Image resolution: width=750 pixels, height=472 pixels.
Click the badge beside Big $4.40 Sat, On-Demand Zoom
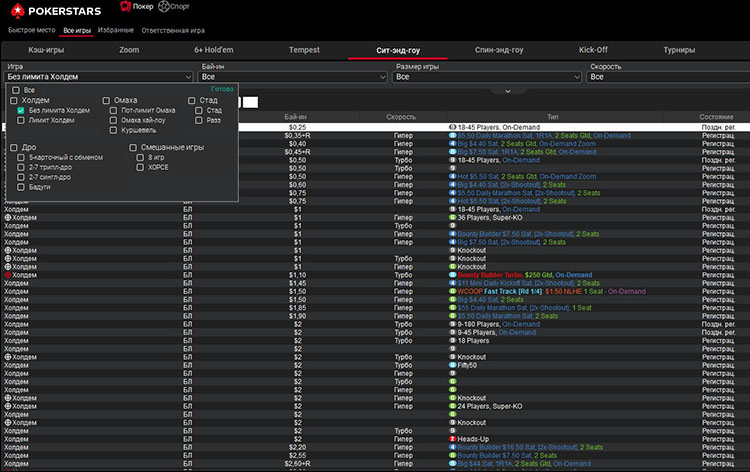point(452,143)
